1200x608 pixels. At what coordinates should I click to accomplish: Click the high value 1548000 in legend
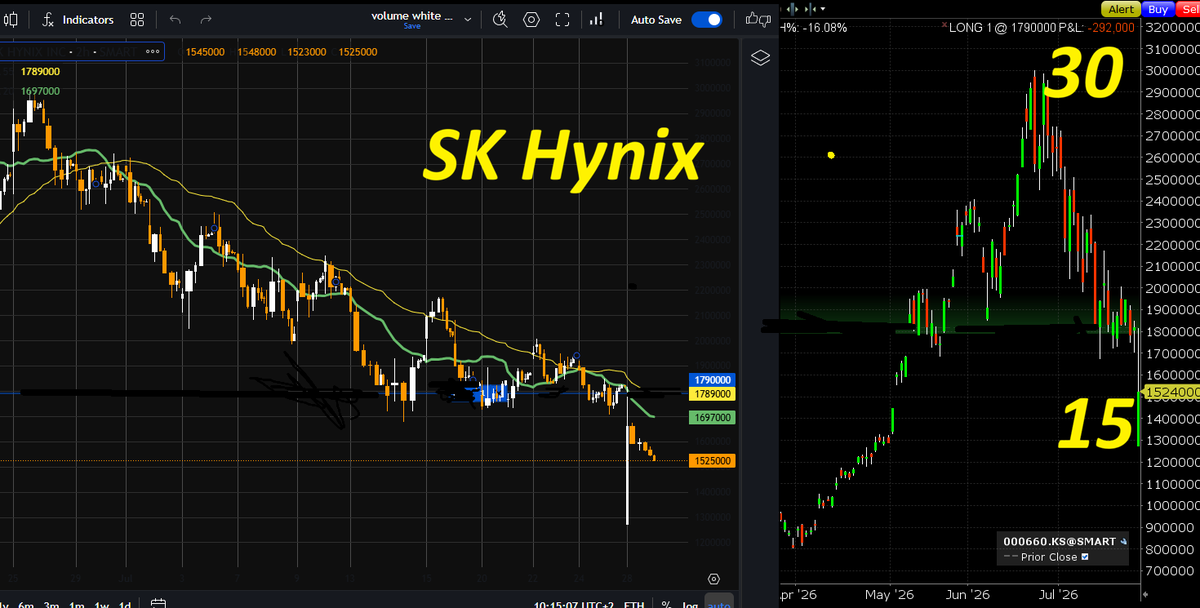(x=257, y=51)
